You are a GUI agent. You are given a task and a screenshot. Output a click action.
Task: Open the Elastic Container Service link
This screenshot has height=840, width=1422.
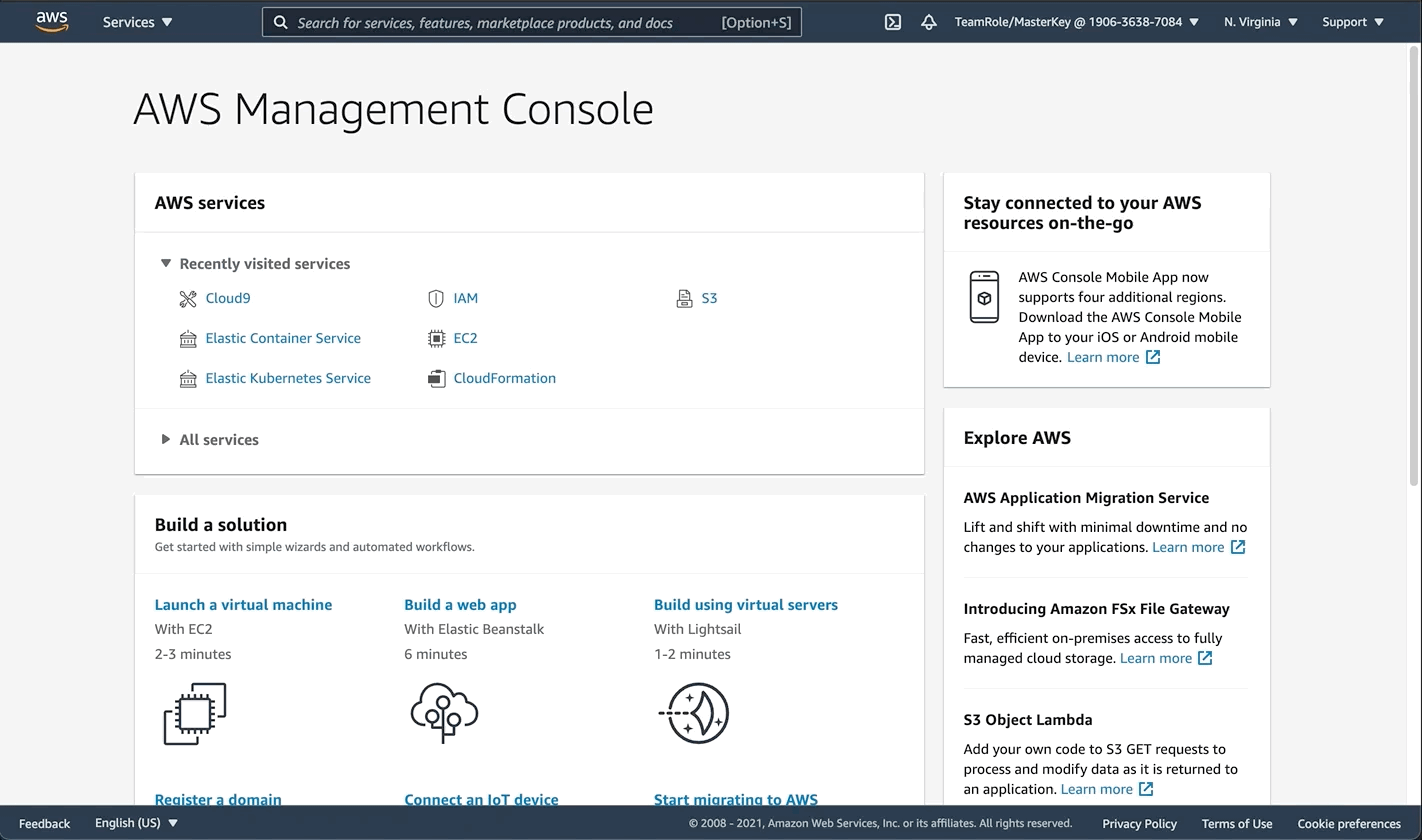[x=283, y=338]
